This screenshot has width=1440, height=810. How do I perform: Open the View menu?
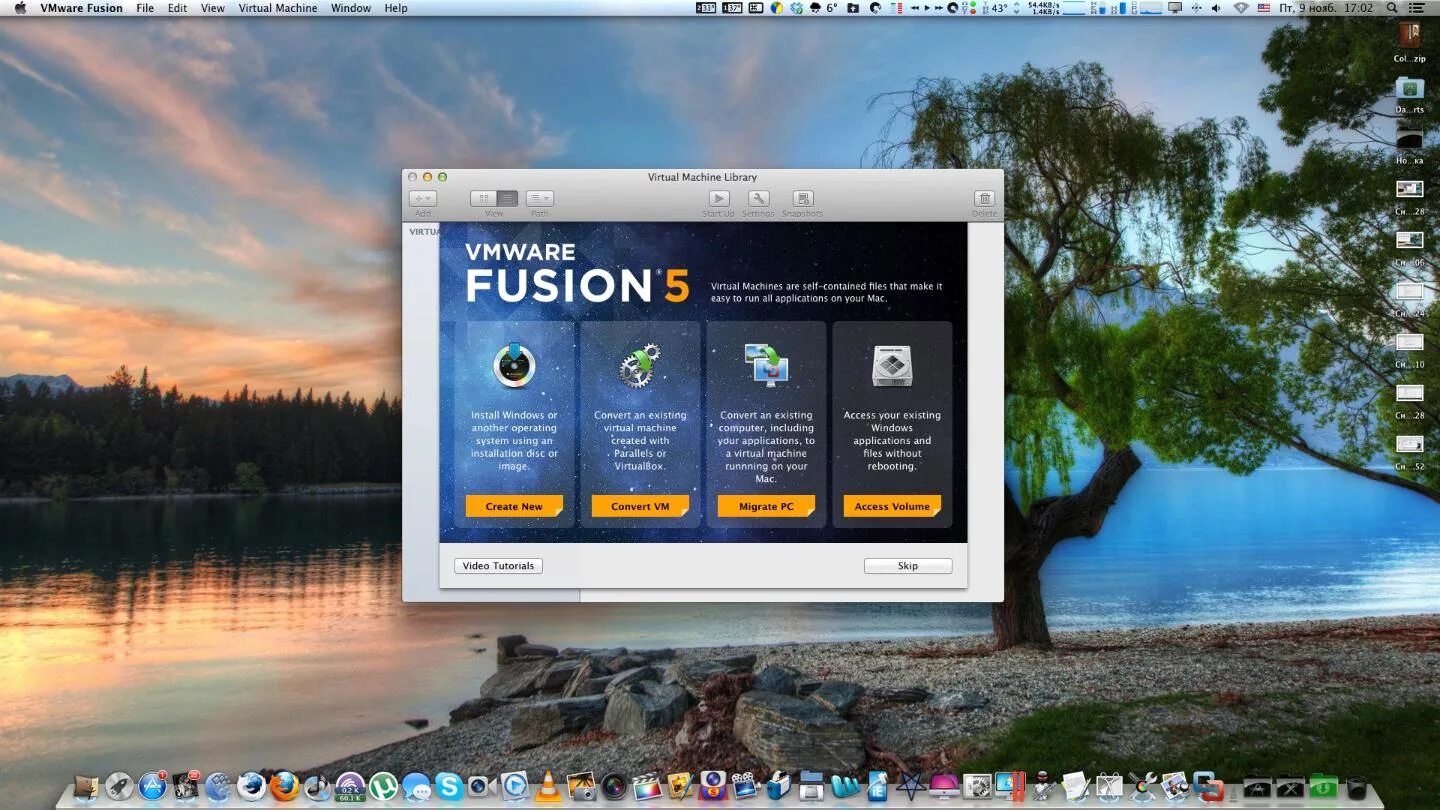tap(213, 8)
